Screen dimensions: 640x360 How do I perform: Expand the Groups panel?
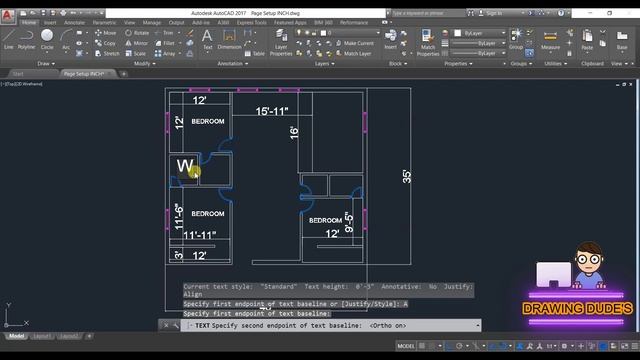coord(521,64)
